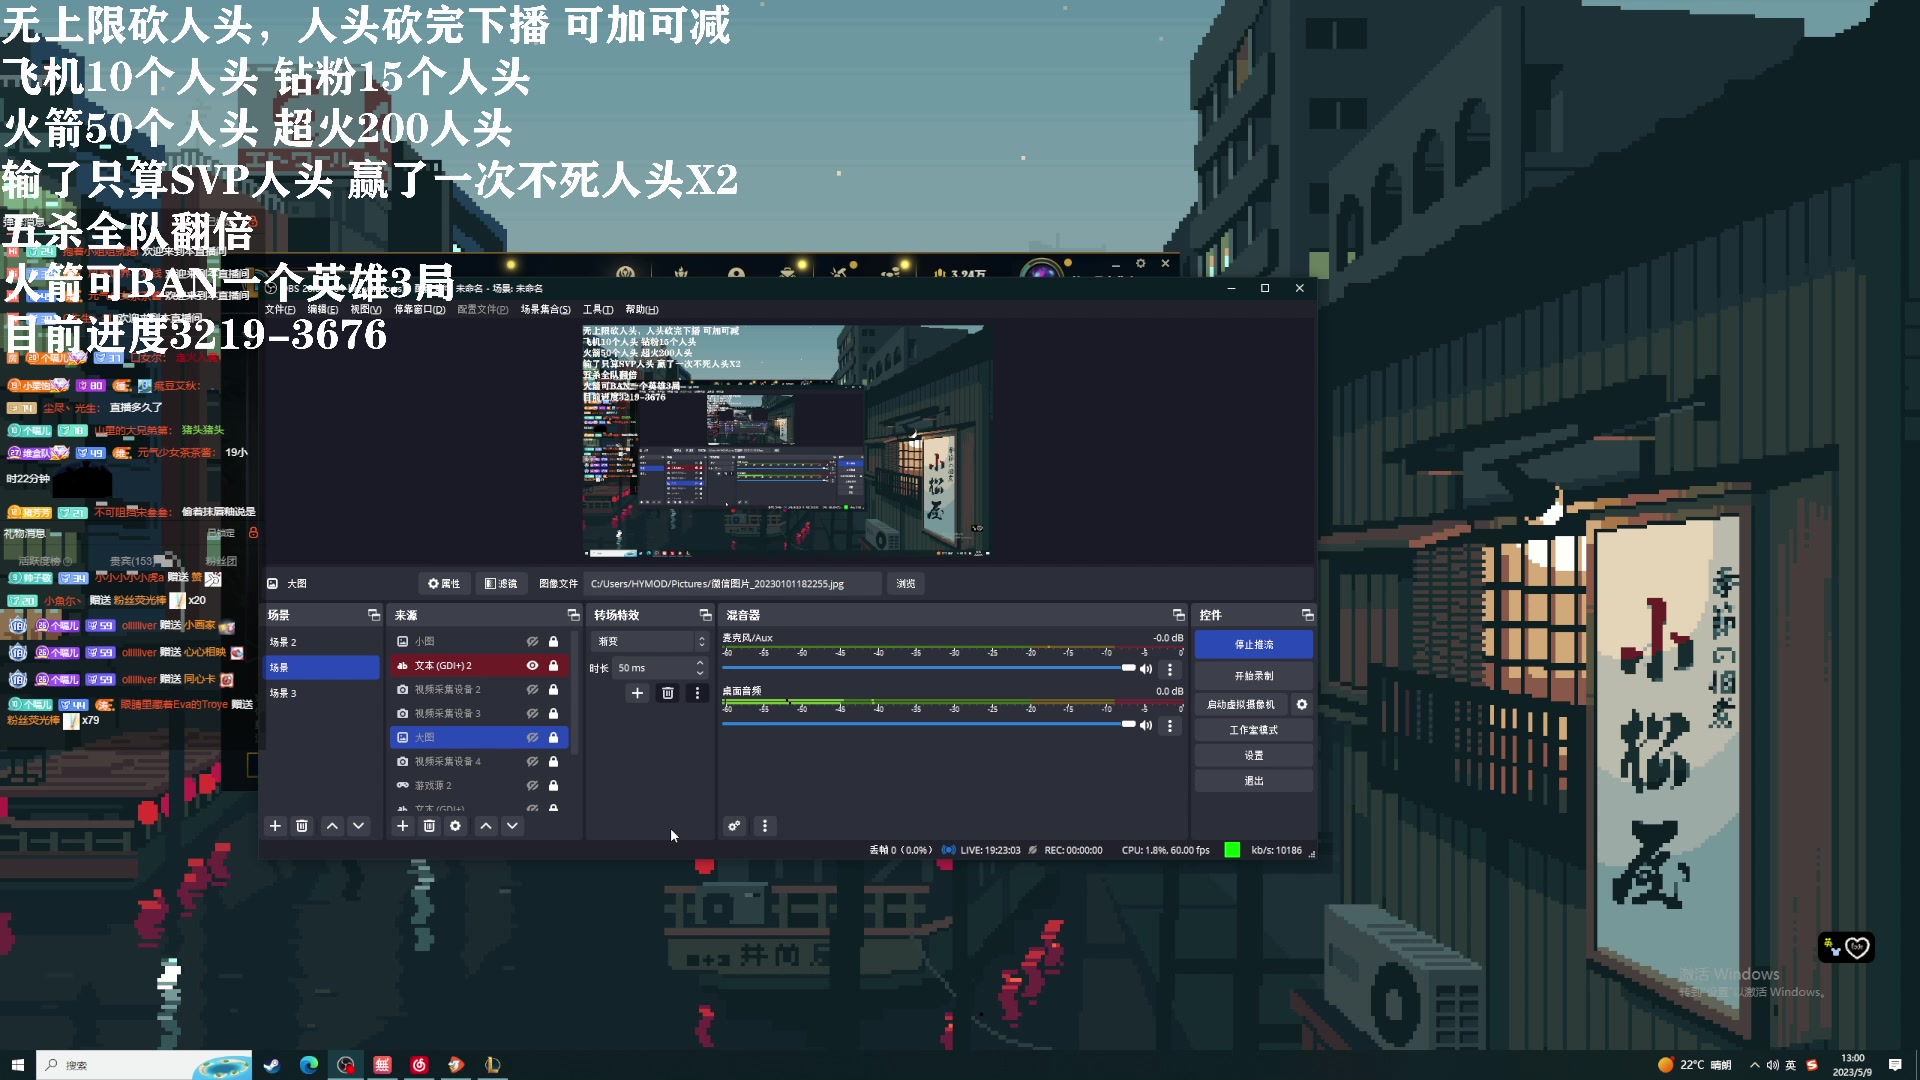Viewport: 1920px width, 1080px height.
Task: Show the 大图 source via eye icon
Action: tap(532, 738)
